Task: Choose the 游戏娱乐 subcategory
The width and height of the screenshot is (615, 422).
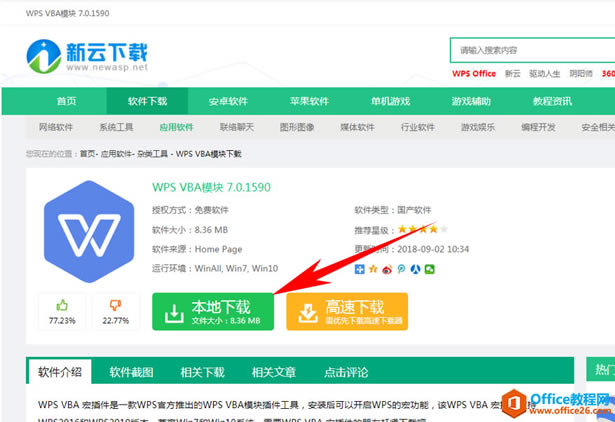Action: 478,127
